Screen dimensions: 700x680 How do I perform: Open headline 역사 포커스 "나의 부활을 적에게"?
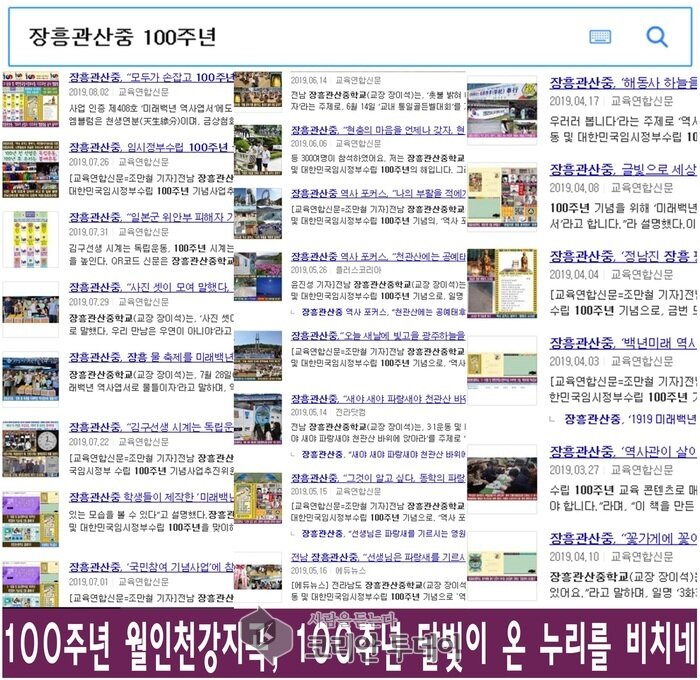pyautogui.click(x=378, y=193)
